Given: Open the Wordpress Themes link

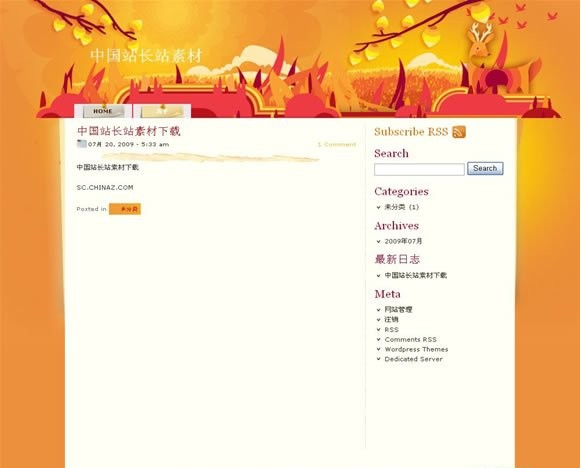Looking at the screenshot, I should point(416,349).
